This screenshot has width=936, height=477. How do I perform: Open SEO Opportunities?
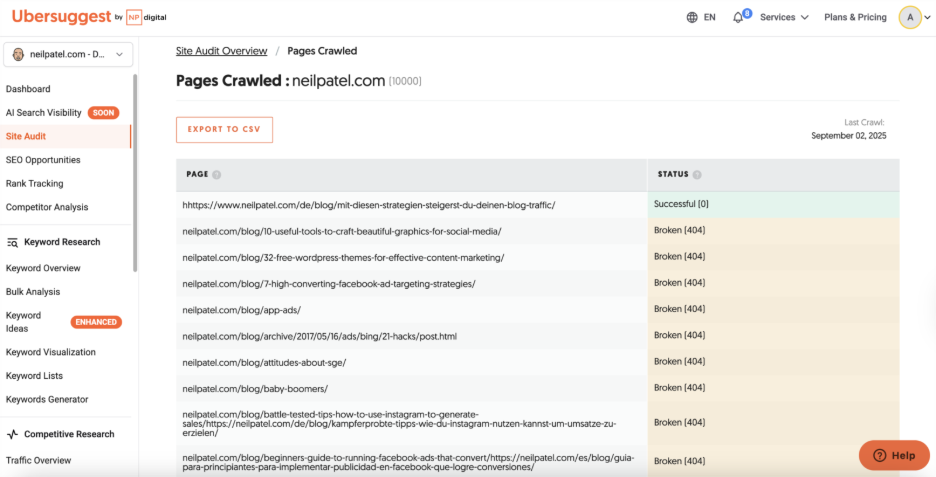click(x=43, y=160)
